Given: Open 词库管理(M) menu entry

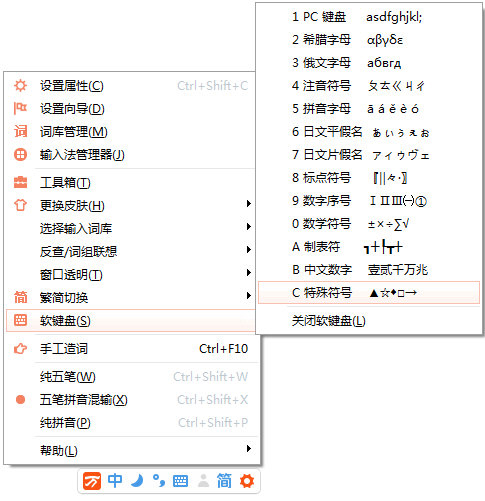Looking at the screenshot, I should pos(132,132).
